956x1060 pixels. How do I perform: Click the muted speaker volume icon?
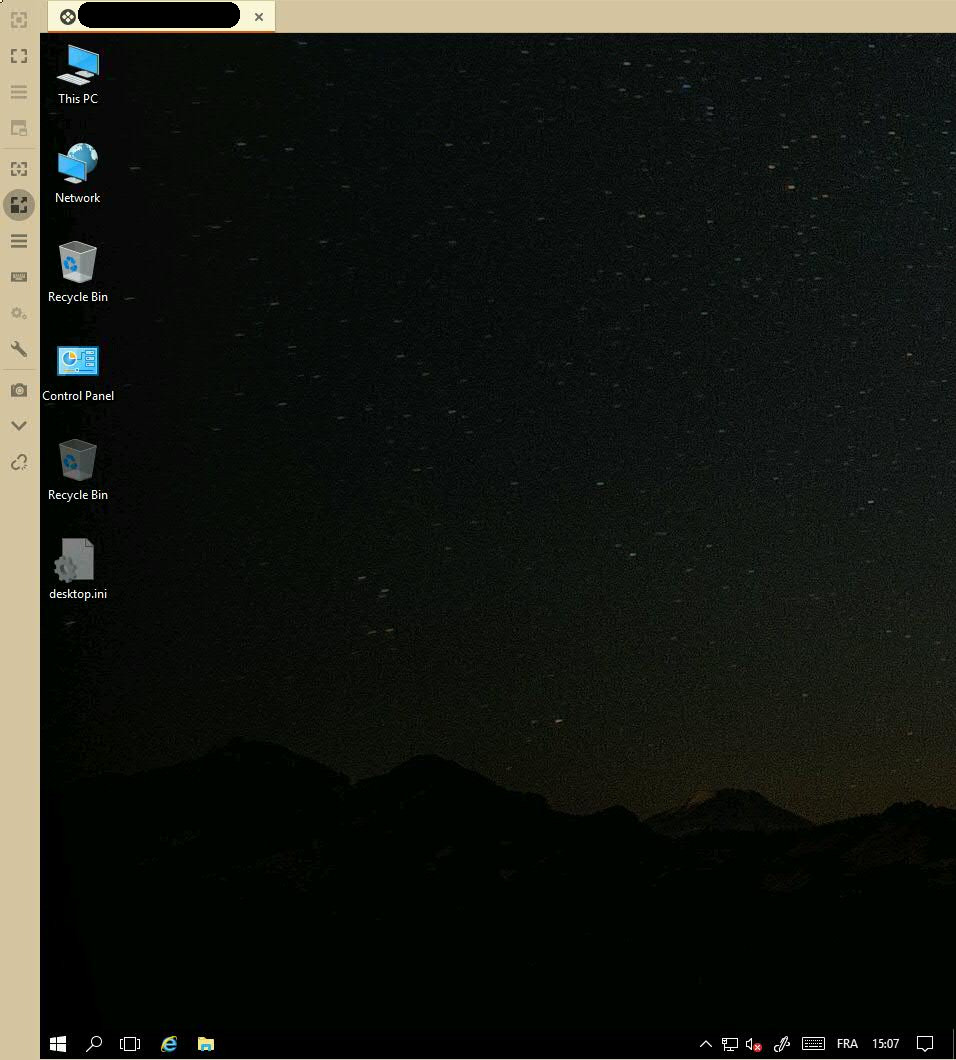pyautogui.click(x=754, y=1044)
